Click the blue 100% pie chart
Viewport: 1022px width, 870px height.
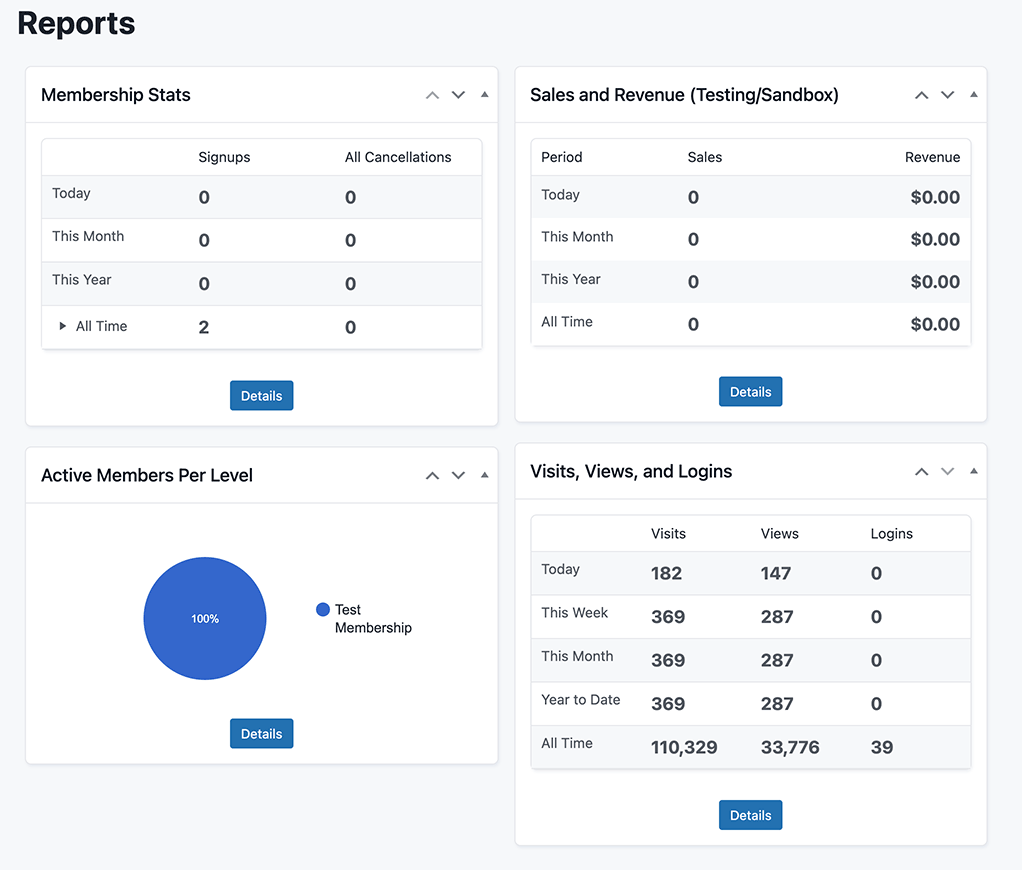(x=205, y=619)
